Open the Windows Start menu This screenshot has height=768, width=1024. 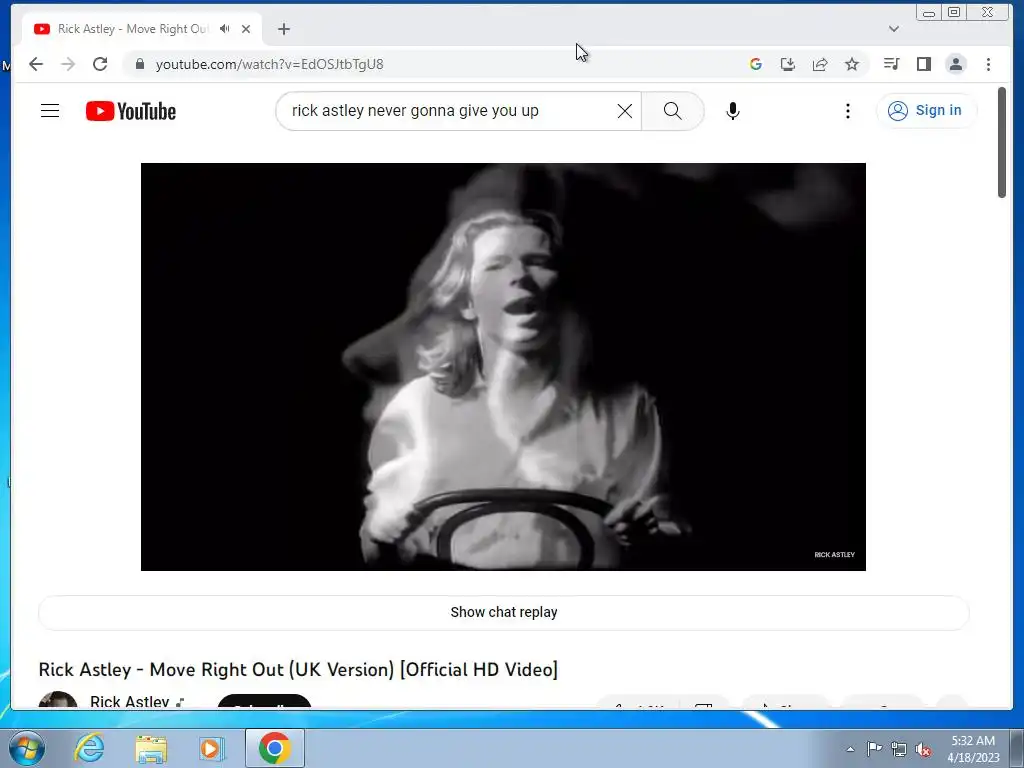point(26,748)
